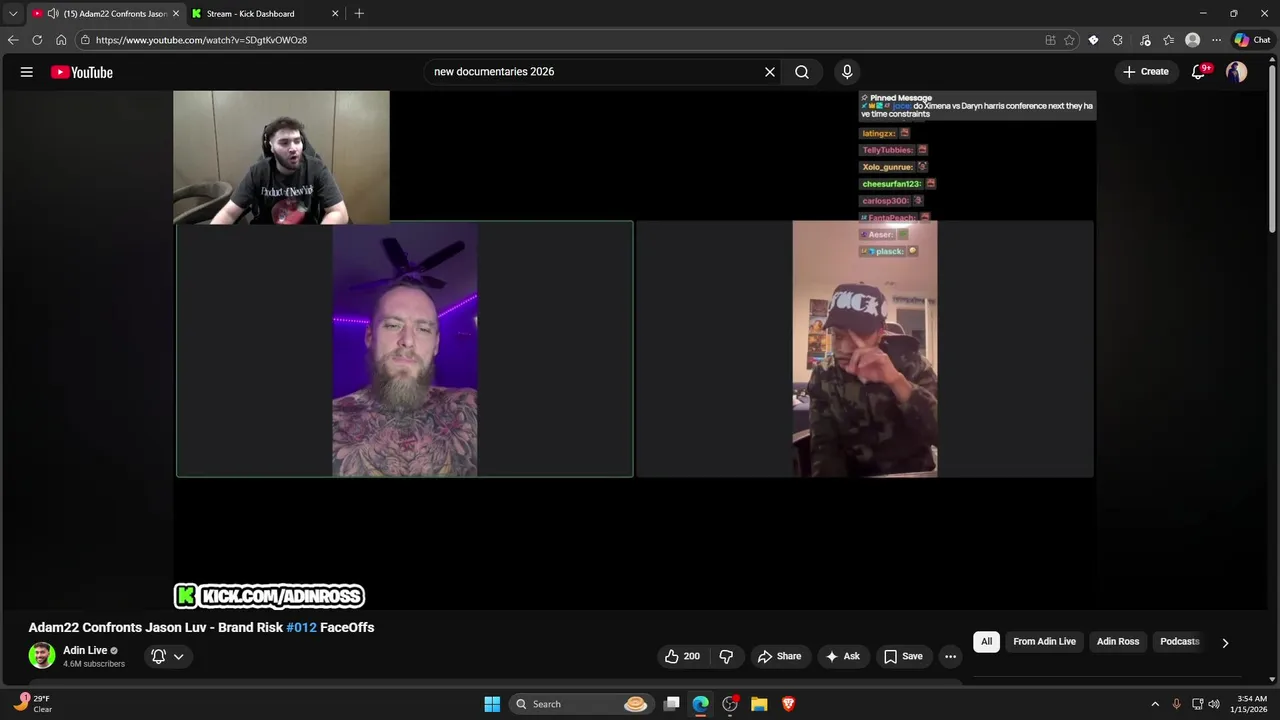Open YouTube notifications bell
Screen dimensions: 1280x720
pos(1199,72)
